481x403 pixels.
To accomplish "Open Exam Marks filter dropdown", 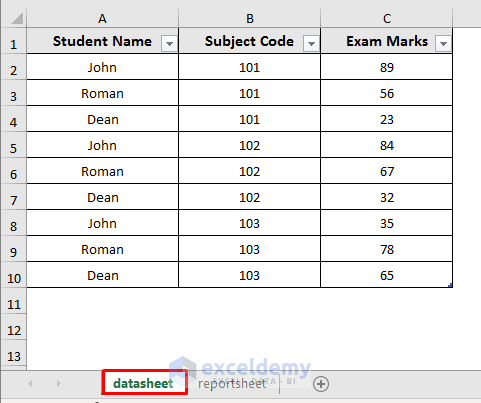I will (x=443, y=44).
